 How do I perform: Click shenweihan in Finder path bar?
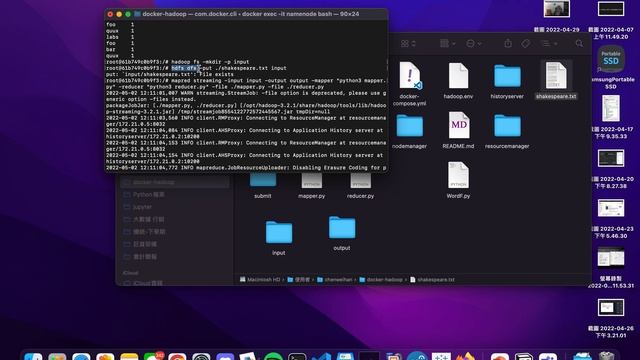pyautogui.click(x=335, y=280)
